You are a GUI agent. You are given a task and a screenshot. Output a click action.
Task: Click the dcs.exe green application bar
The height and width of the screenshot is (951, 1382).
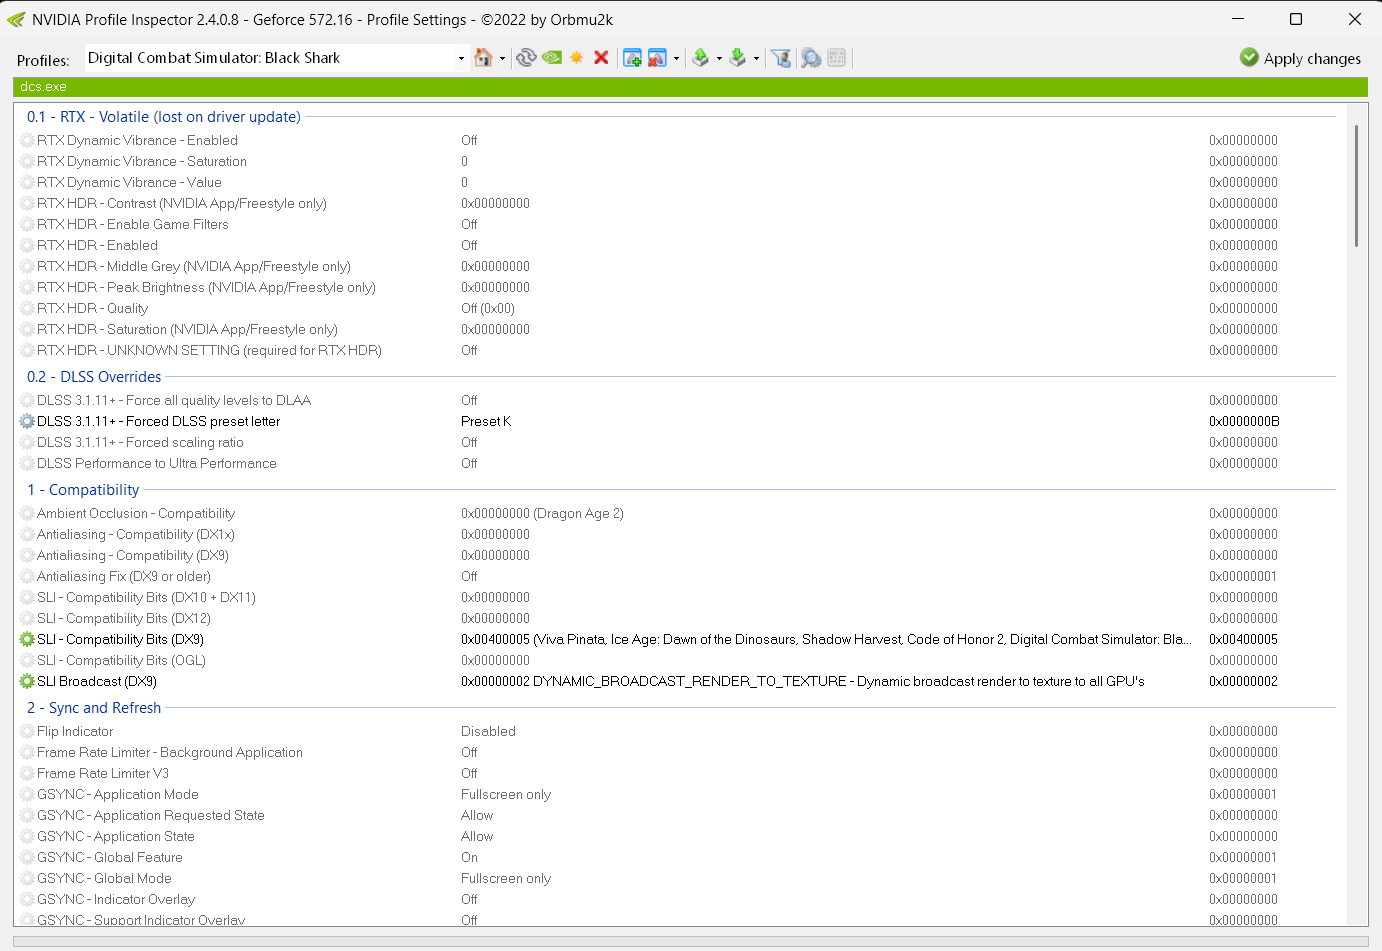click(690, 87)
